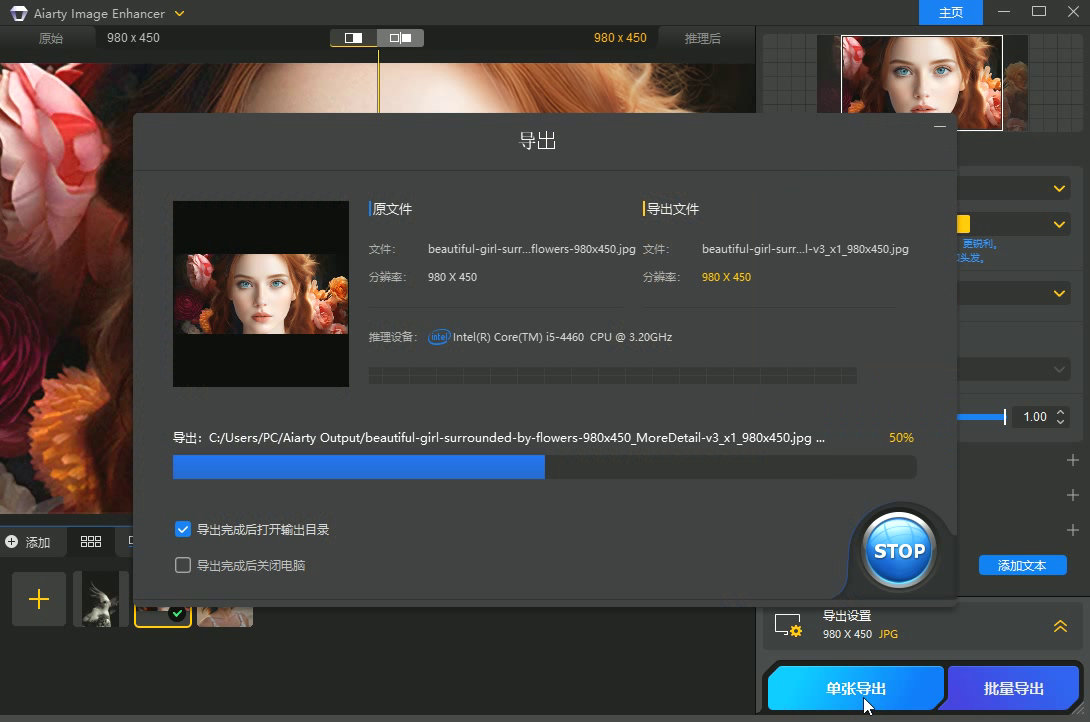Screen dimensions: 1090x722
Task: Minimize the export dialog
Action: tap(939, 126)
